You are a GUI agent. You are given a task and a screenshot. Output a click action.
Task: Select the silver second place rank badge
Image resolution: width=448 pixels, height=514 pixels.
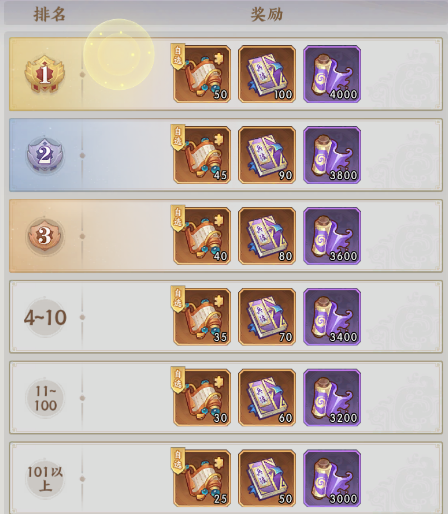point(45,155)
